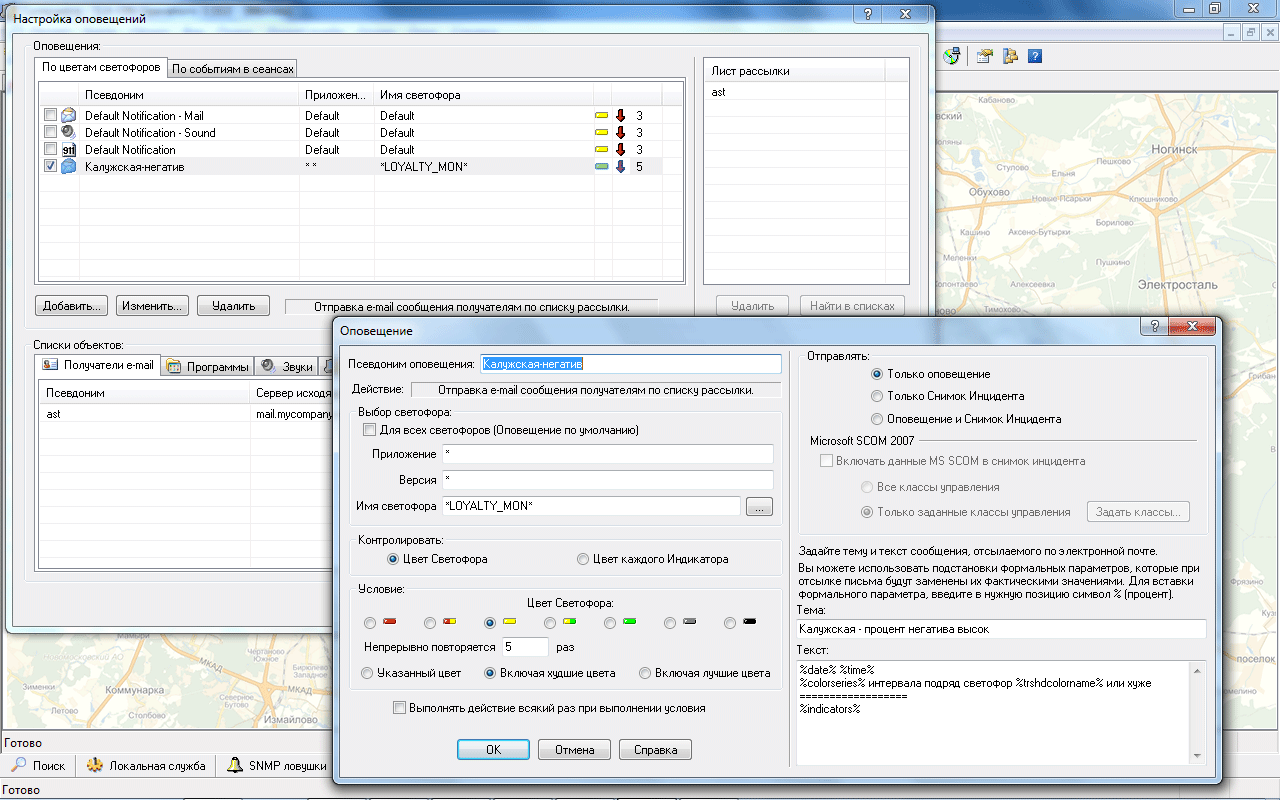This screenshot has height=800, width=1280.
Task: Select the green traffic light color
Action: pyautogui.click(x=610, y=623)
